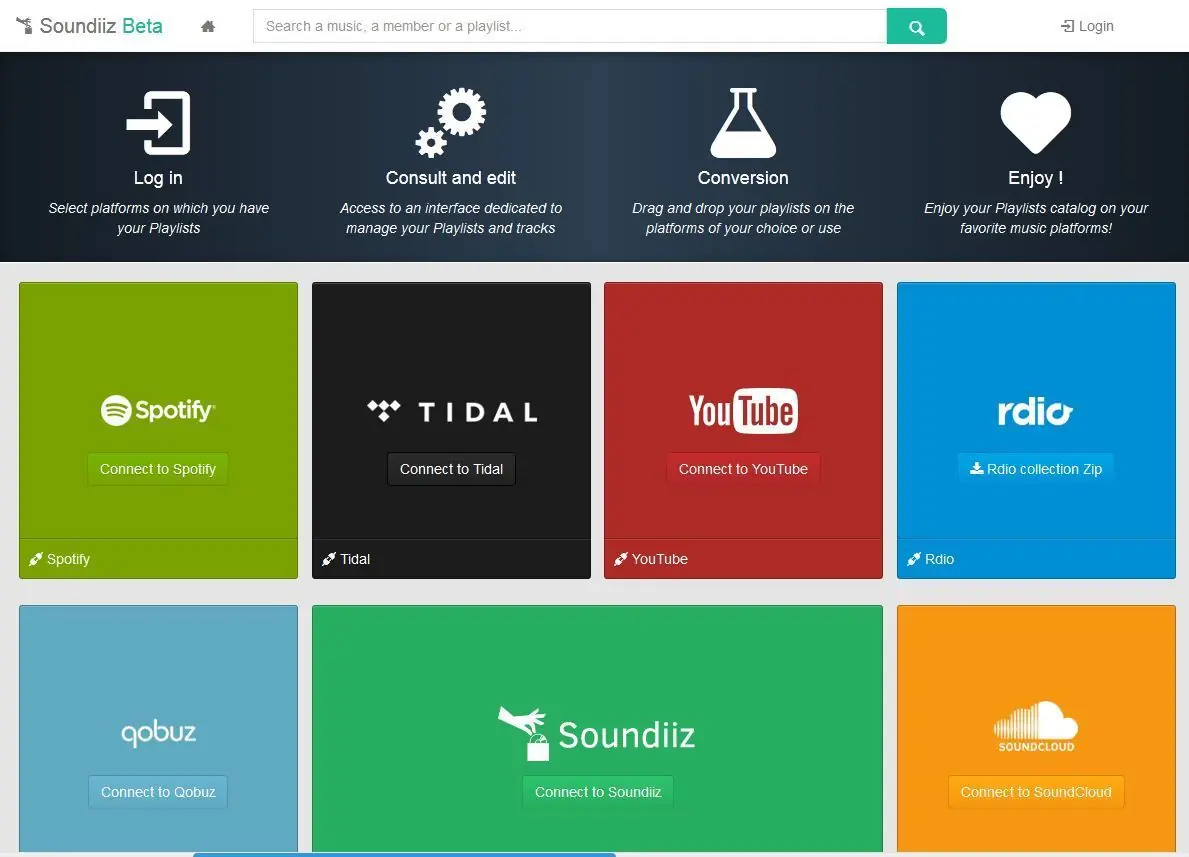Select the 'Enjoy !' heading
This screenshot has height=857, width=1189.
[1036, 177]
